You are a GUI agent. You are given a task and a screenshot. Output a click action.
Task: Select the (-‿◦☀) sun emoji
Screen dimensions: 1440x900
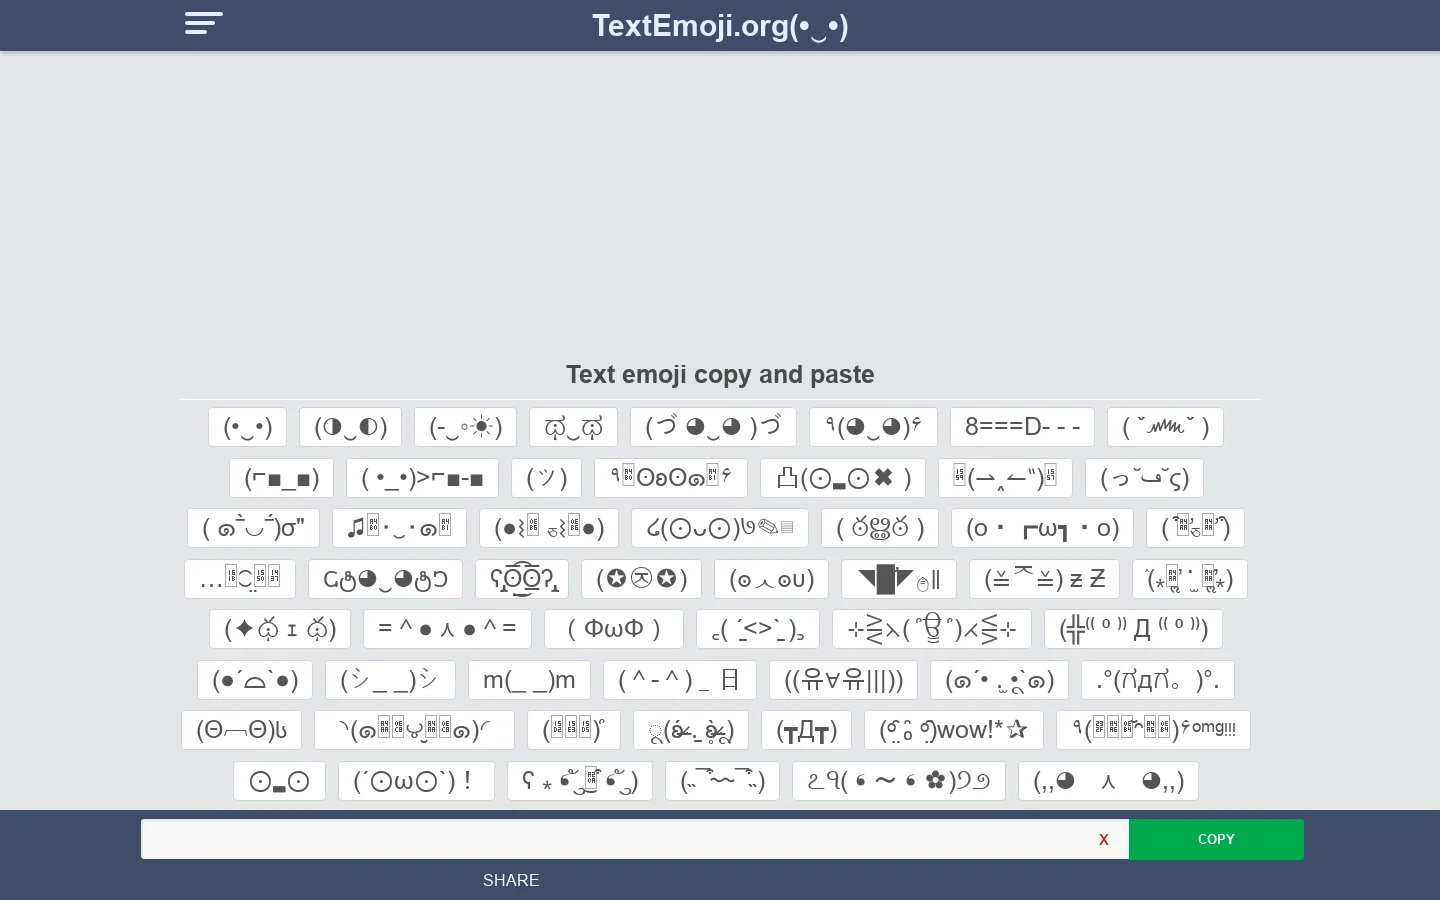(466, 427)
